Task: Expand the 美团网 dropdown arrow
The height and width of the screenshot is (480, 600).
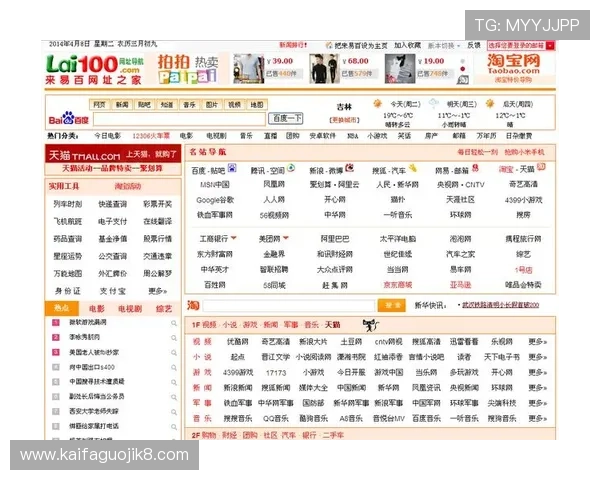Action: (285, 238)
